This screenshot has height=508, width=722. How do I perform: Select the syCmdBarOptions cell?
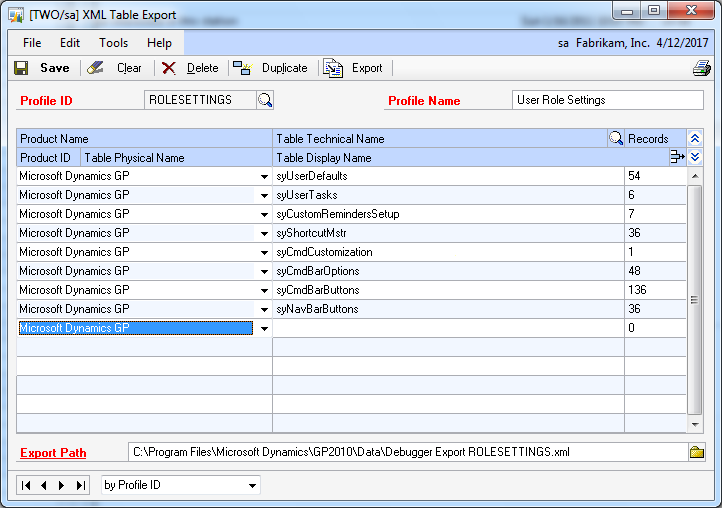[x=448, y=271]
